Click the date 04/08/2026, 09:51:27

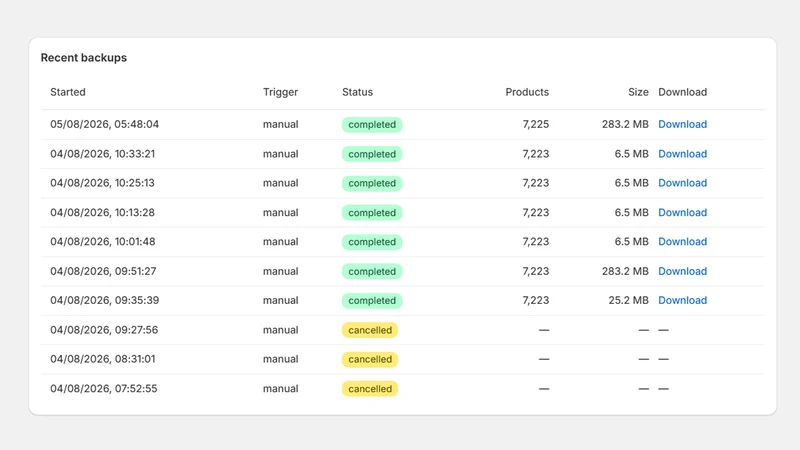(103, 271)
